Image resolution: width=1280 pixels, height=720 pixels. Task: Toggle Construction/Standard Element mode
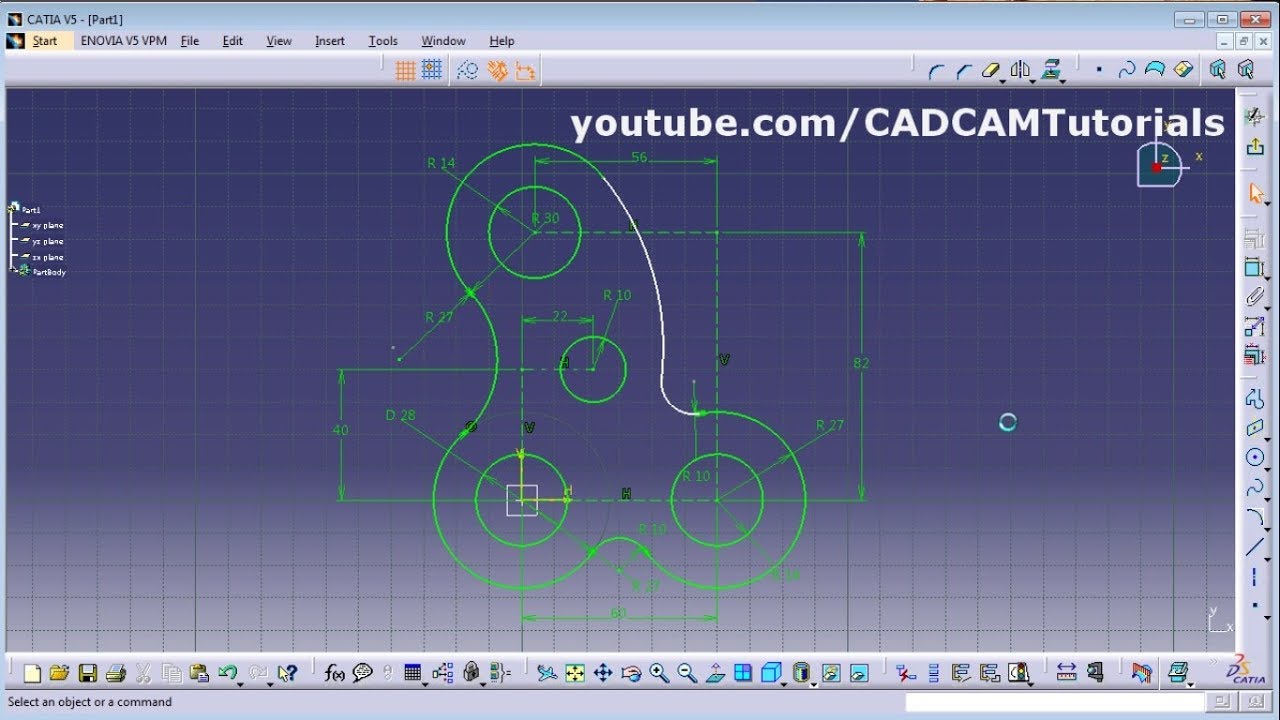coord(468,70)
